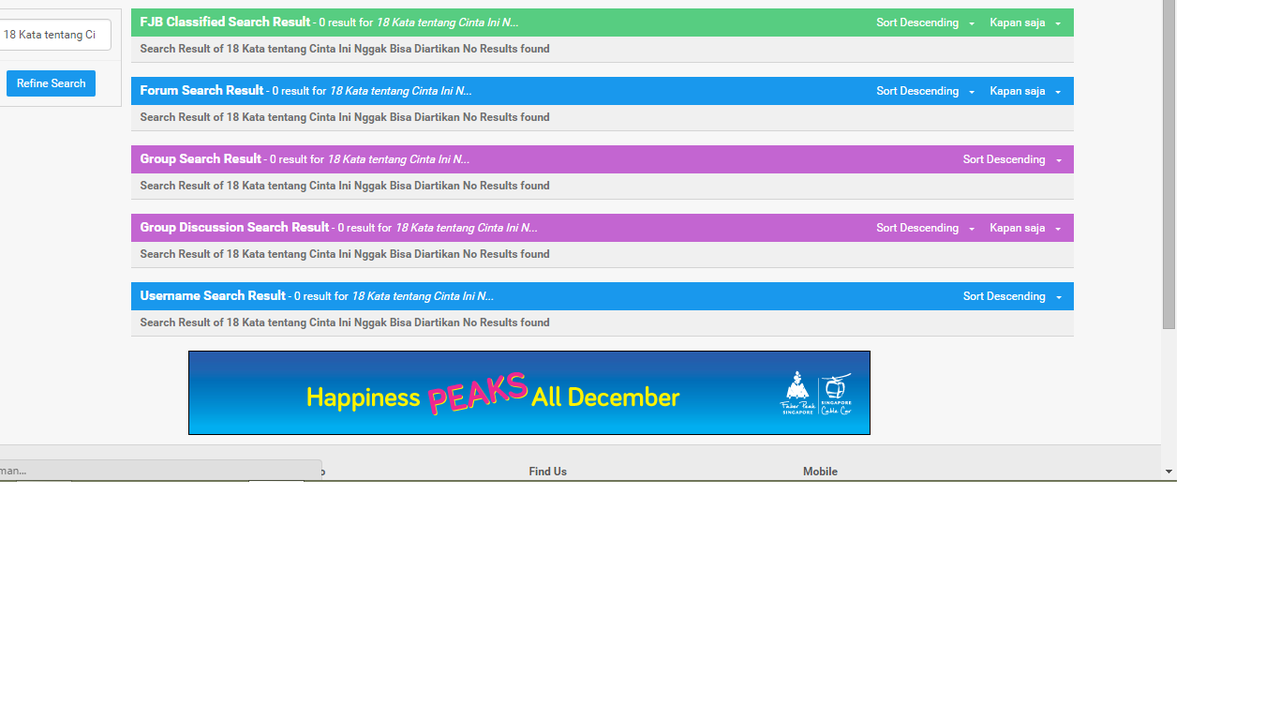Click the Group Search Result title
The image size is (1280, 720).
pyautogui.click(x=200, y=159)
